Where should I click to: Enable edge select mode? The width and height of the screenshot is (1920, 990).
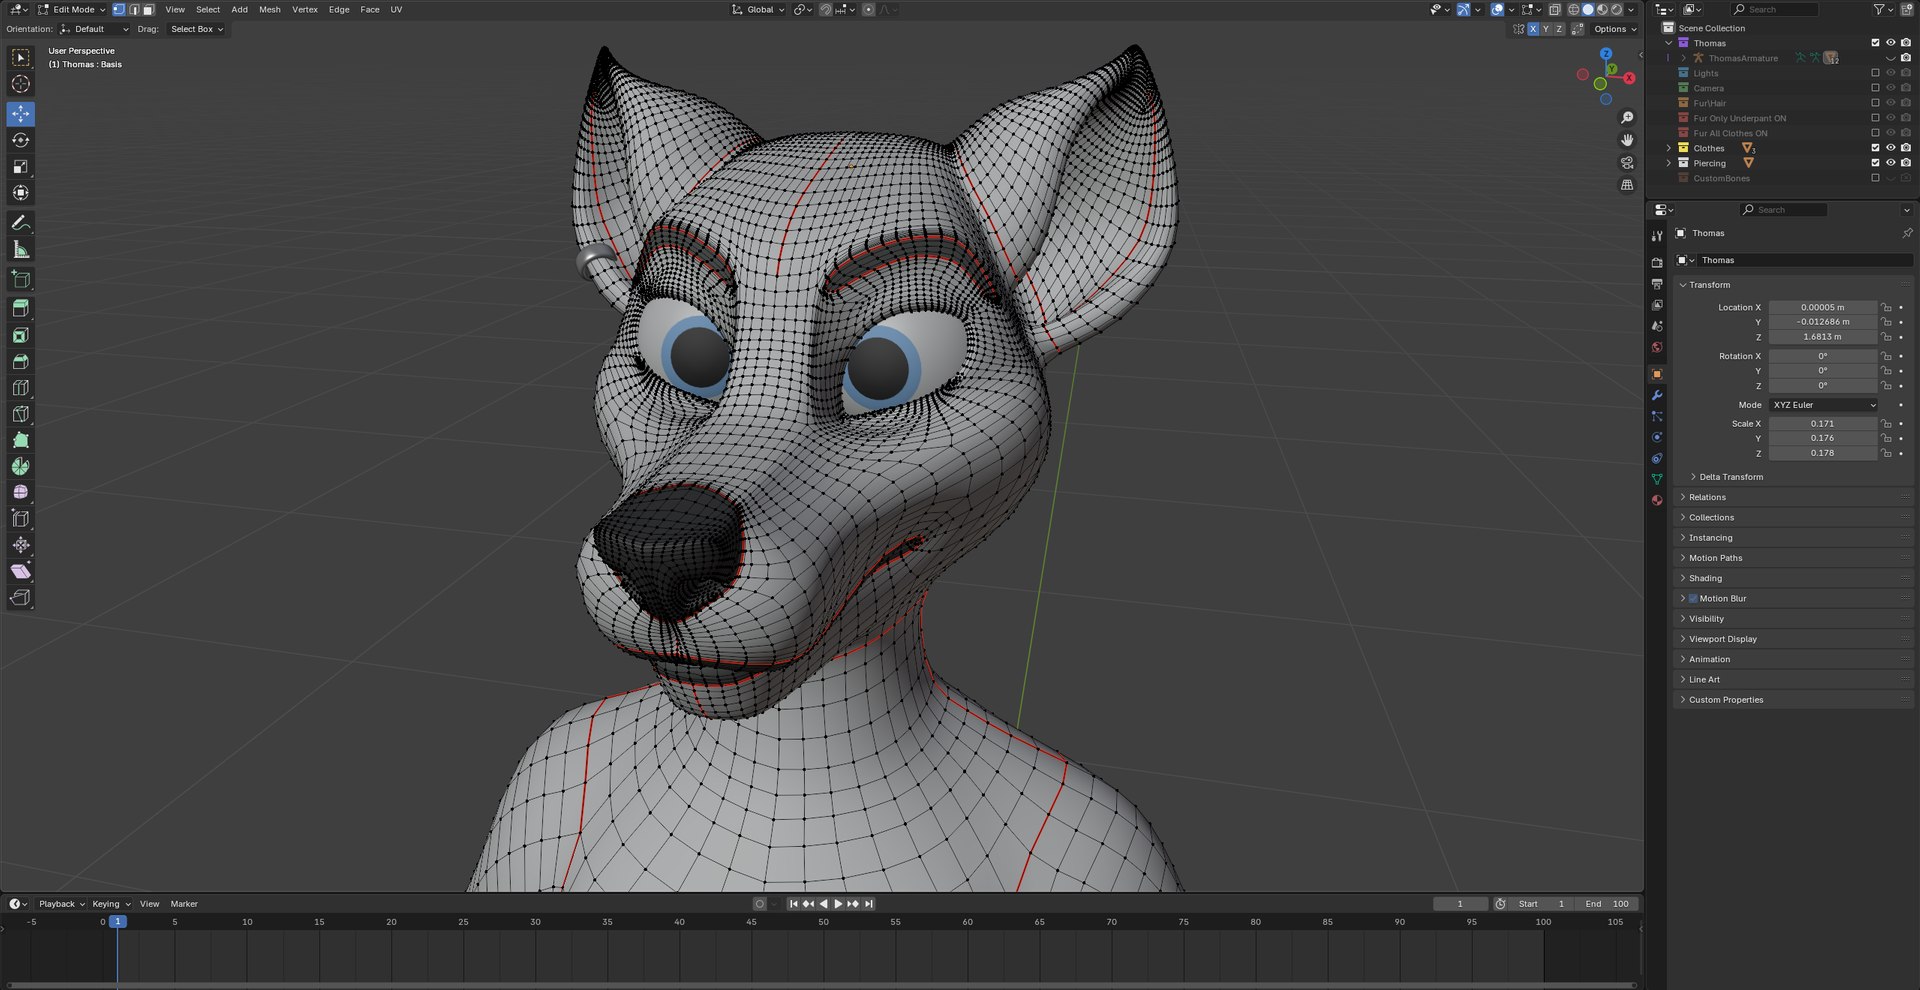pos(134,9)
